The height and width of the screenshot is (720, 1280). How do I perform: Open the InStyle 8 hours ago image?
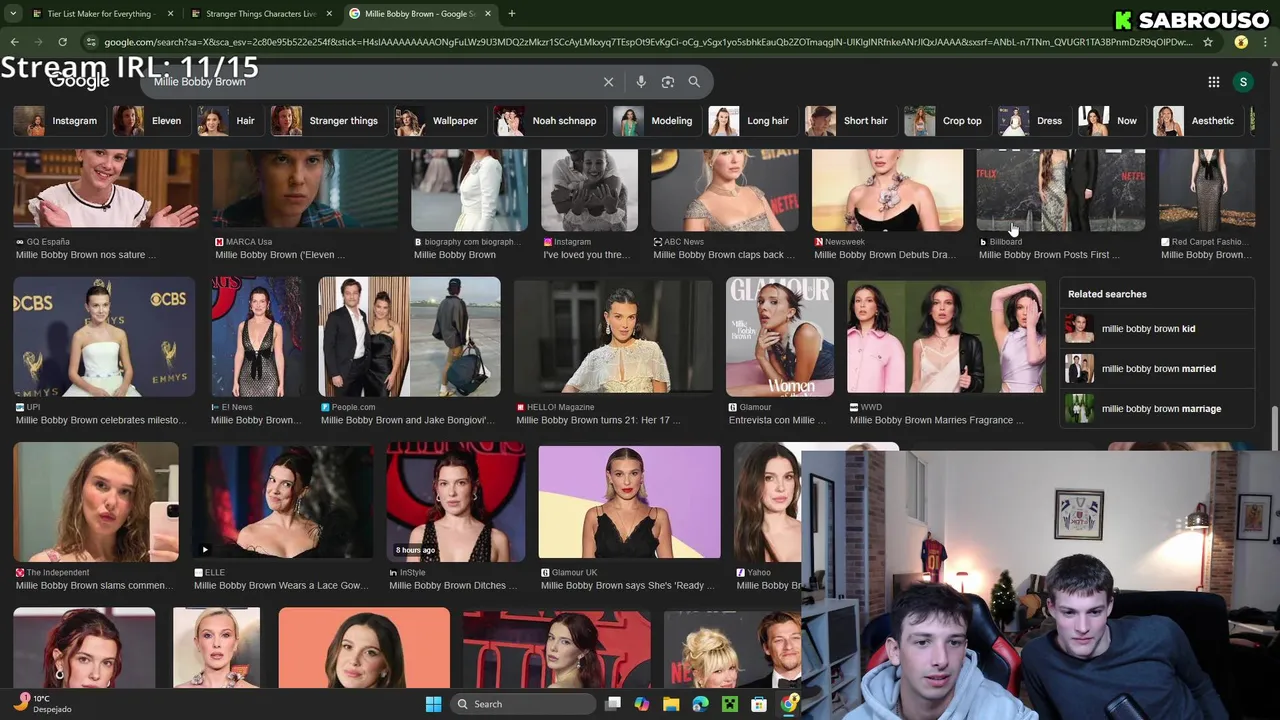coord(456,502)
